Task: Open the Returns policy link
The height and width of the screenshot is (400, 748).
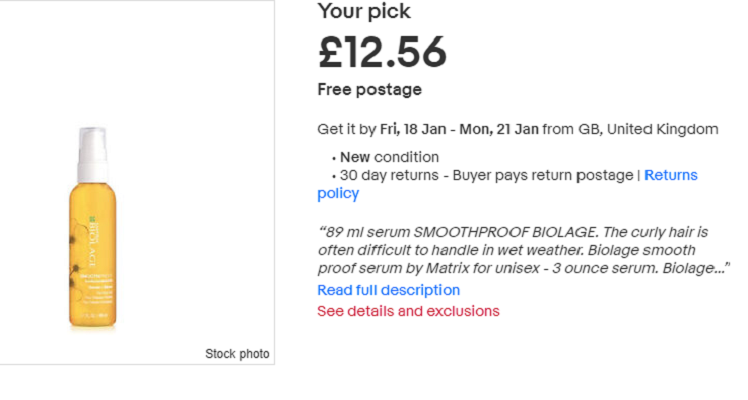Action: pyautogui.click(x=670, y=175)
